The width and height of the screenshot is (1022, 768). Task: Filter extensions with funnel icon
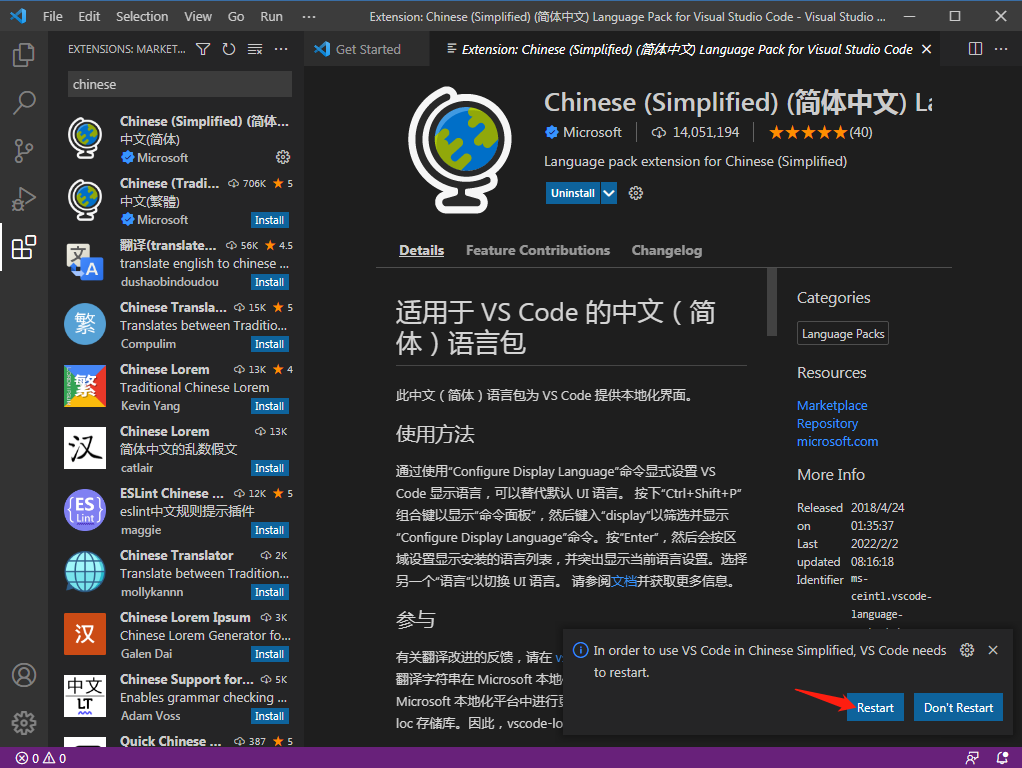[x=203, y=49]
